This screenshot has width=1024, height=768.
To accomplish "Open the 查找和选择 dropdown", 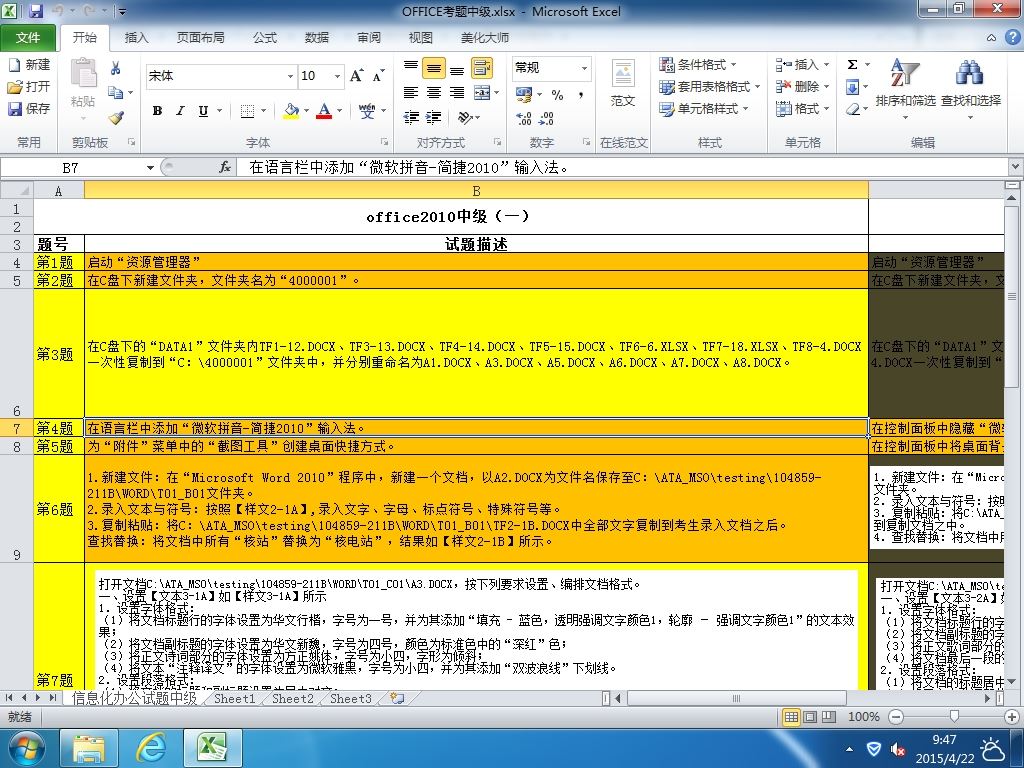I will tap(970, 90).
